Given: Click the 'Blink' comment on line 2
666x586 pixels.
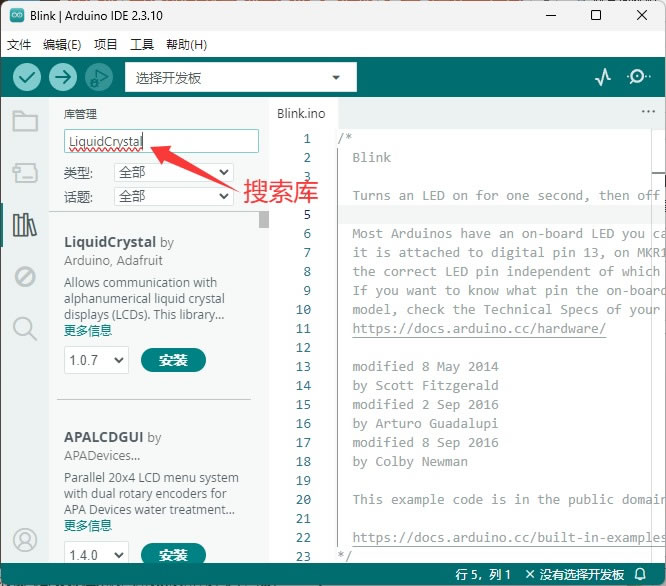Looking at the screenshot, I should 371,158.
